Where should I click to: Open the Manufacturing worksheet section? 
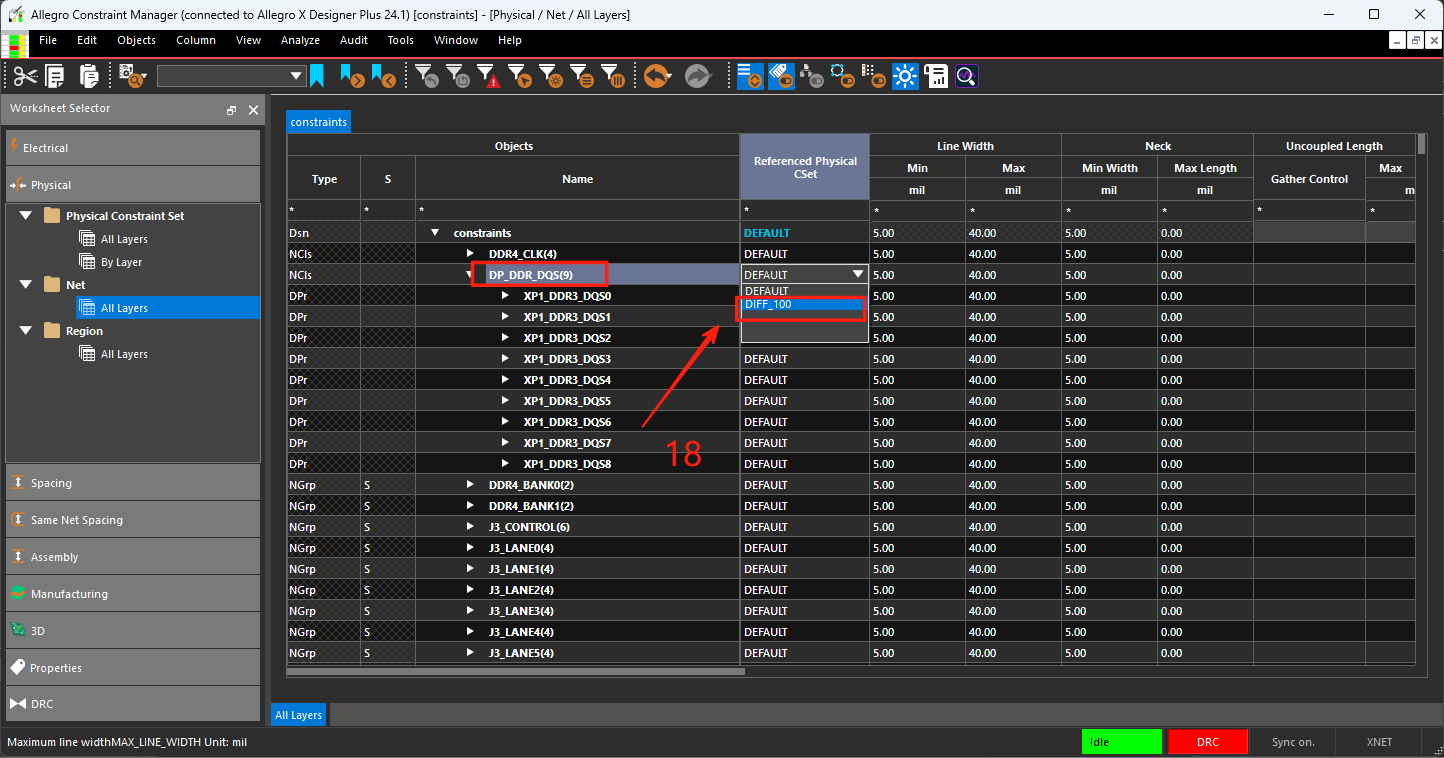tap(132, 594)
